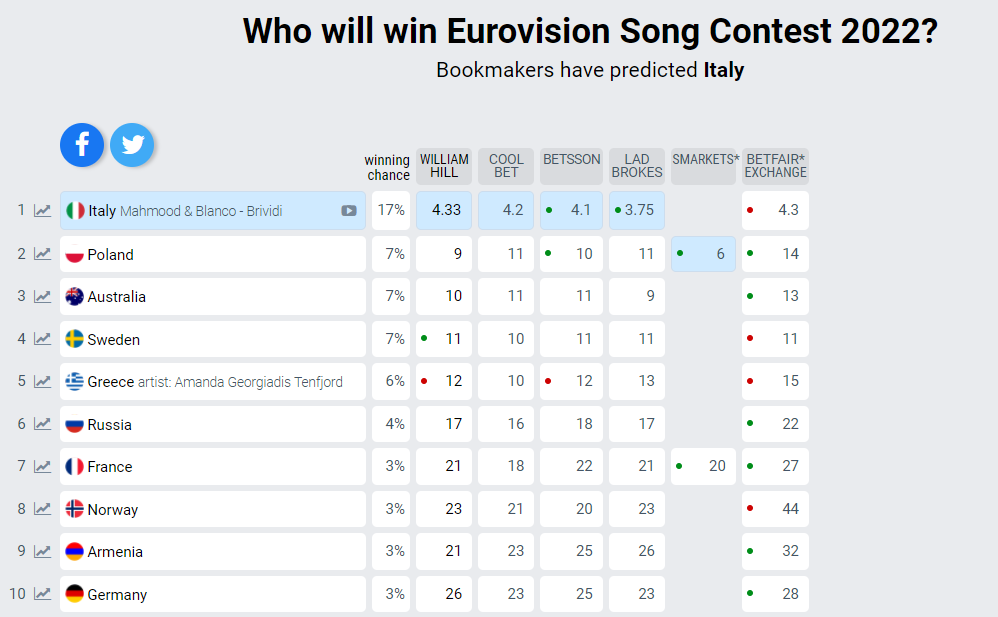
Task: Click the Sweden flag icon
Action: (x=72, y=339)
